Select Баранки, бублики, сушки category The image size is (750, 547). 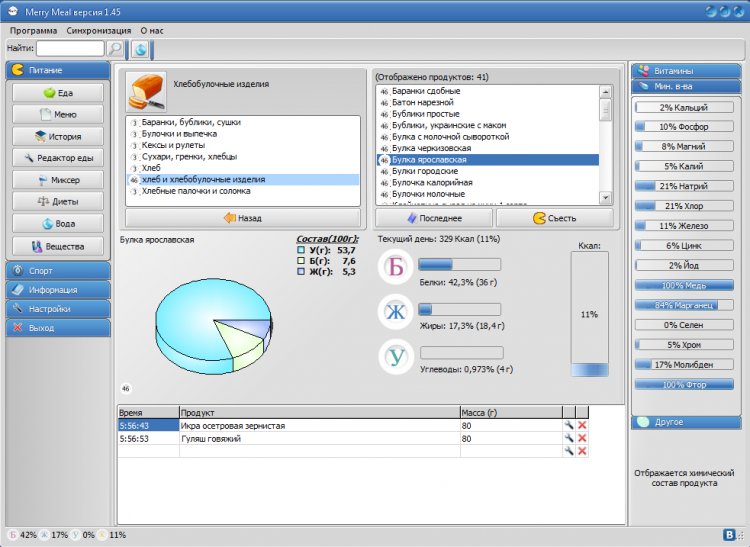[x=243, y=122]
